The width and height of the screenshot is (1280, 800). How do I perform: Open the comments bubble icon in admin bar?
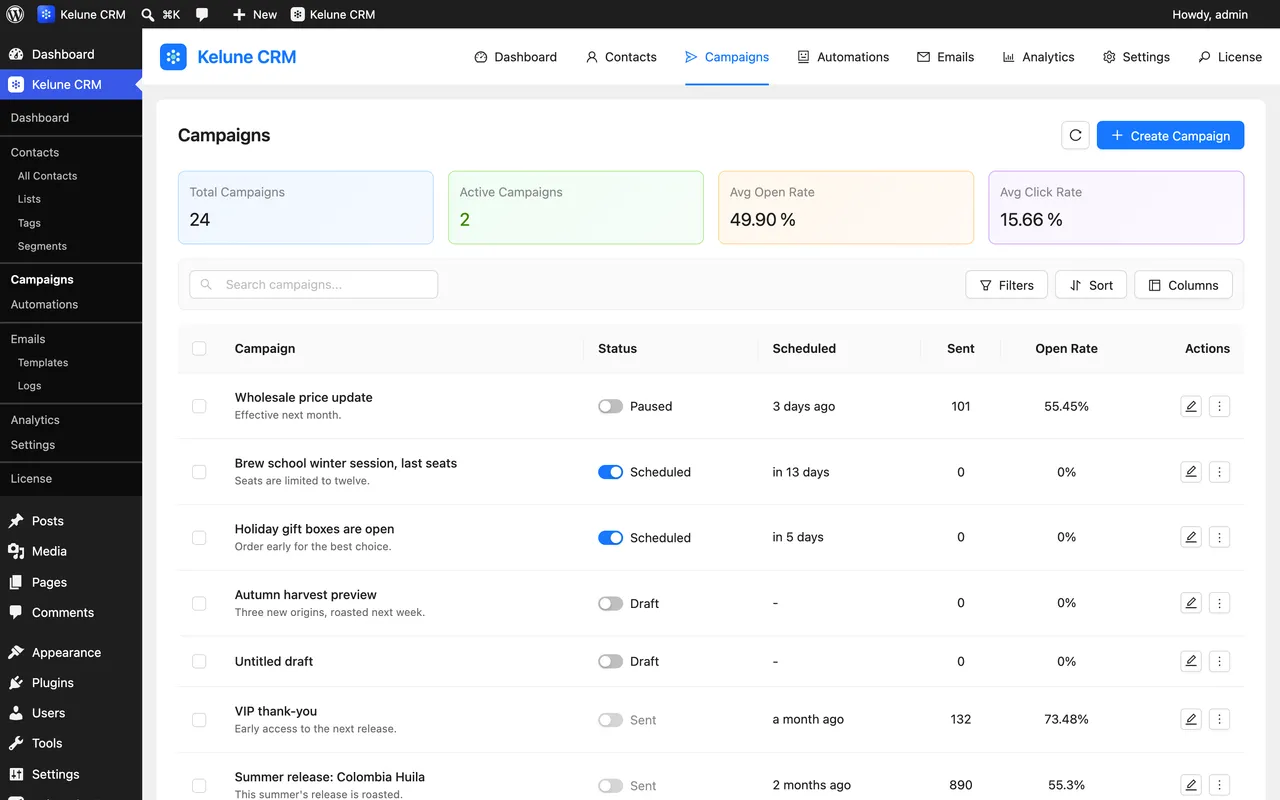(x=202, y=14)
